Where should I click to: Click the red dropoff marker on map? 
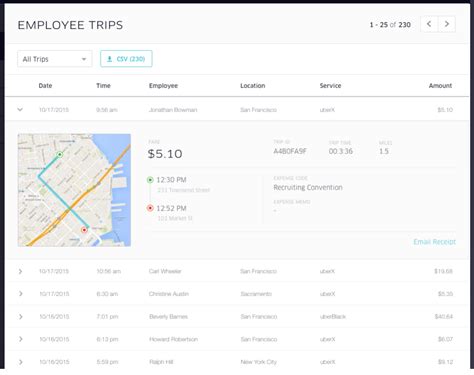(x=84, y=230)
